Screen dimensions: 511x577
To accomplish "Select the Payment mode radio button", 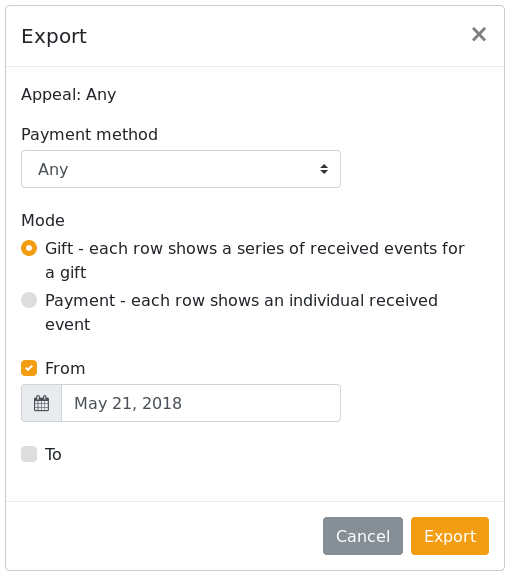I will (29, 300).
